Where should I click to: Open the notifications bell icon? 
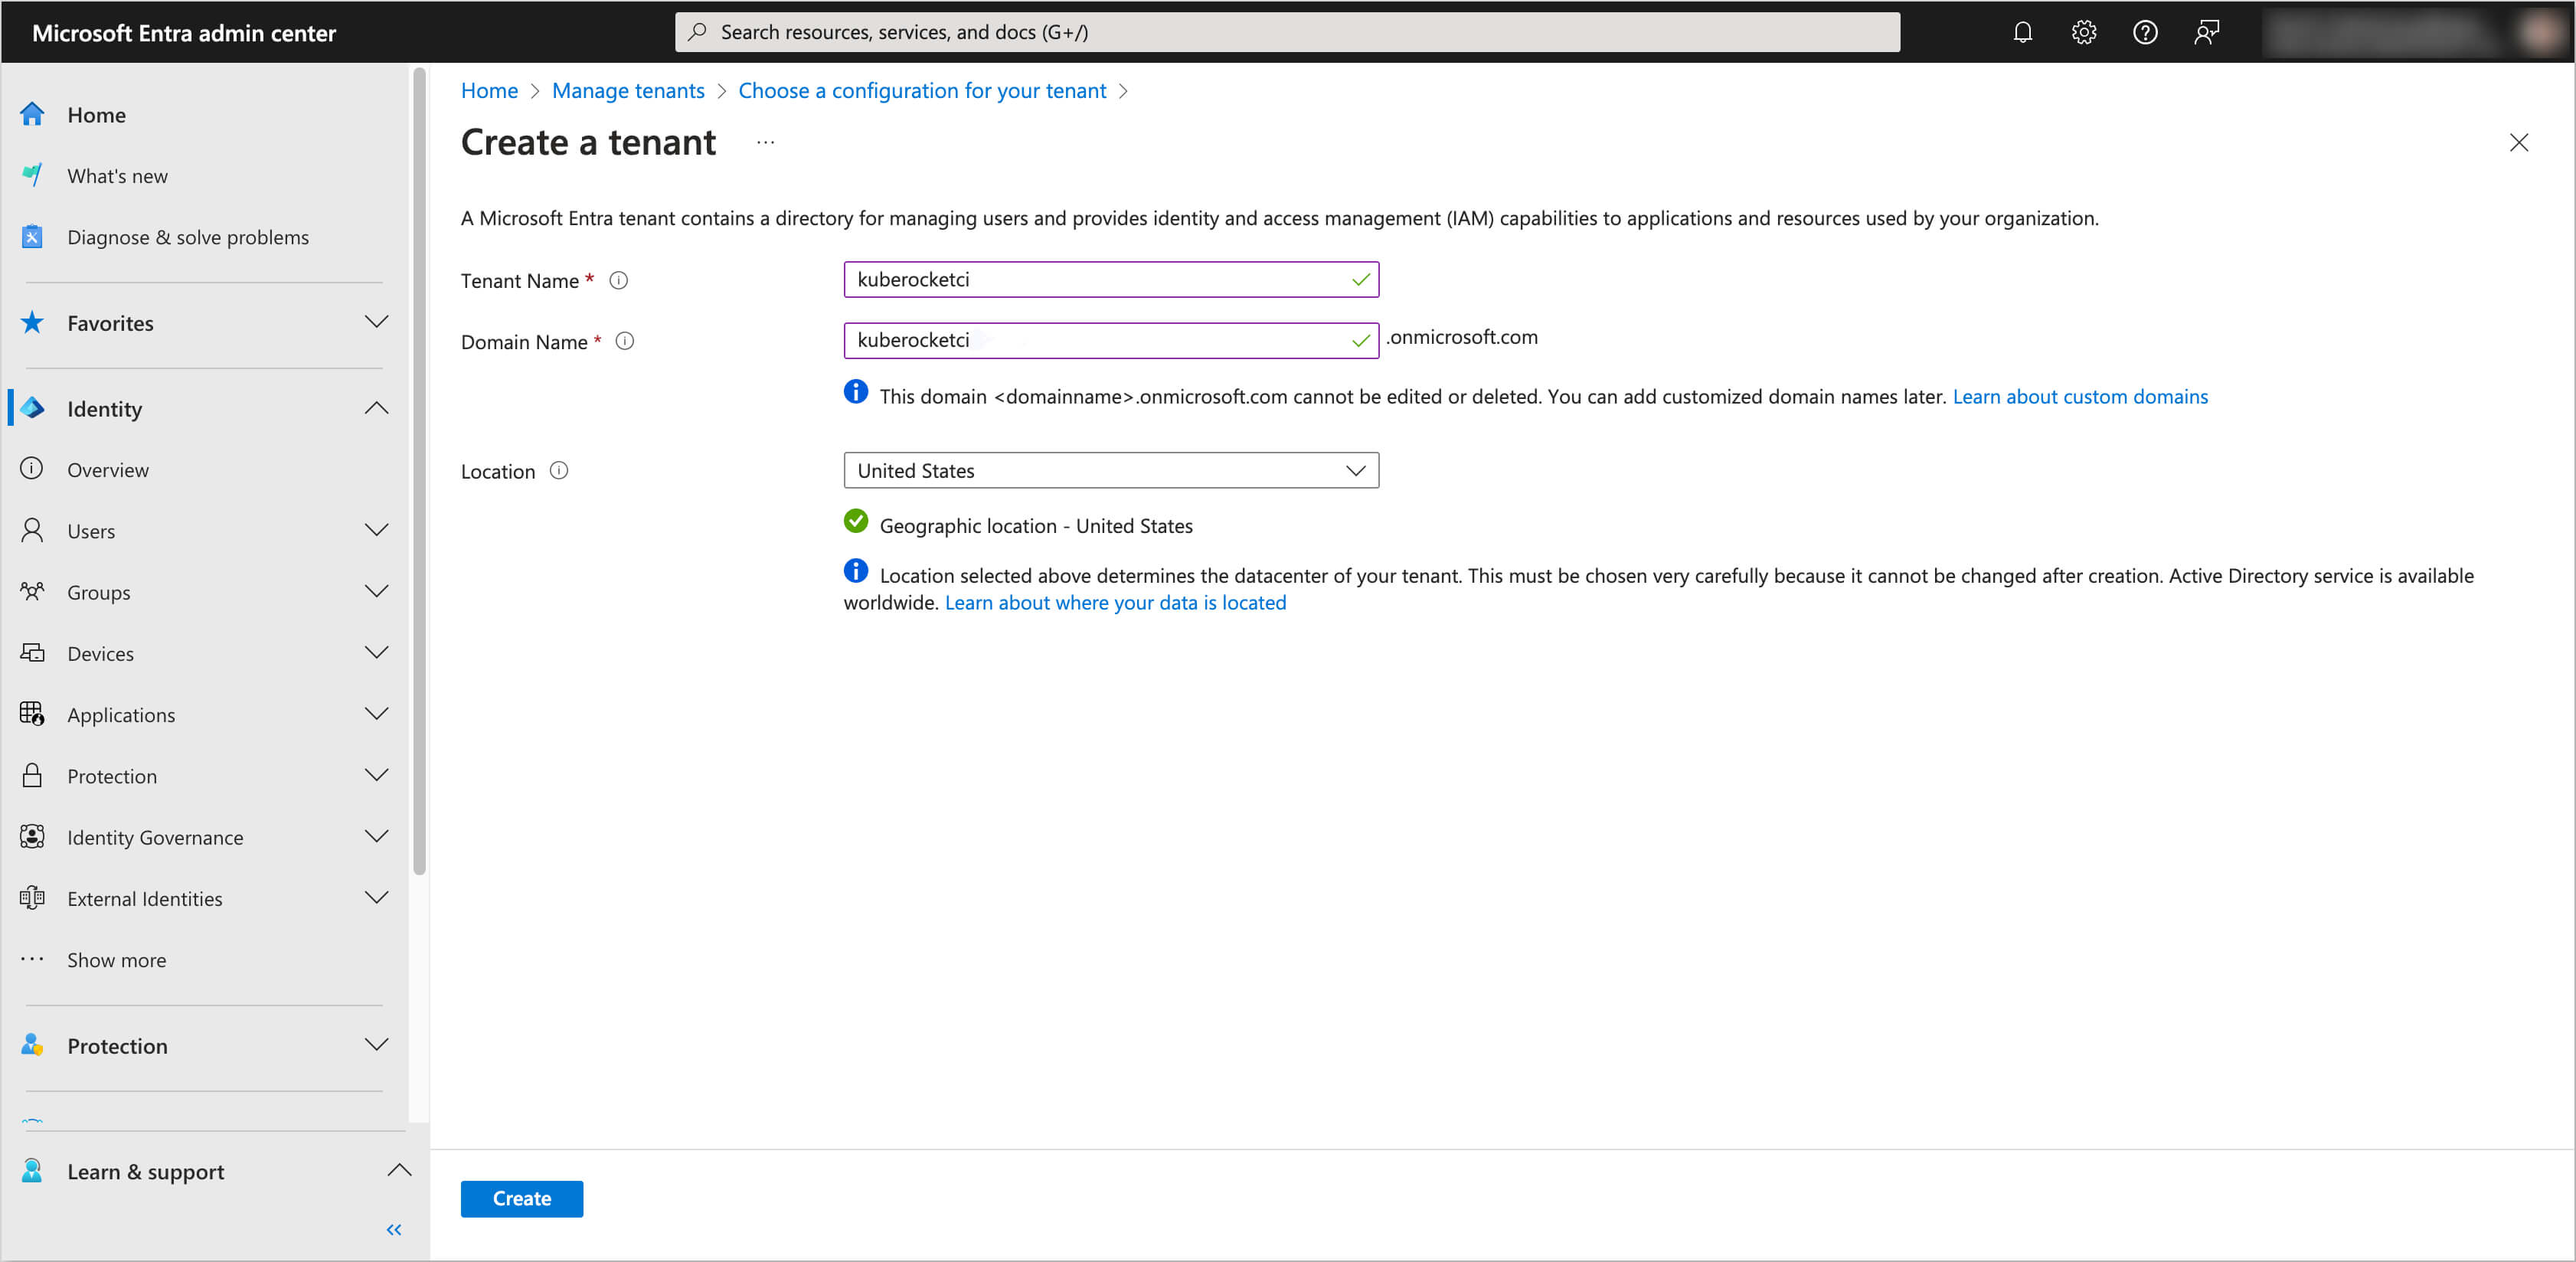(x=2022, y=32)
